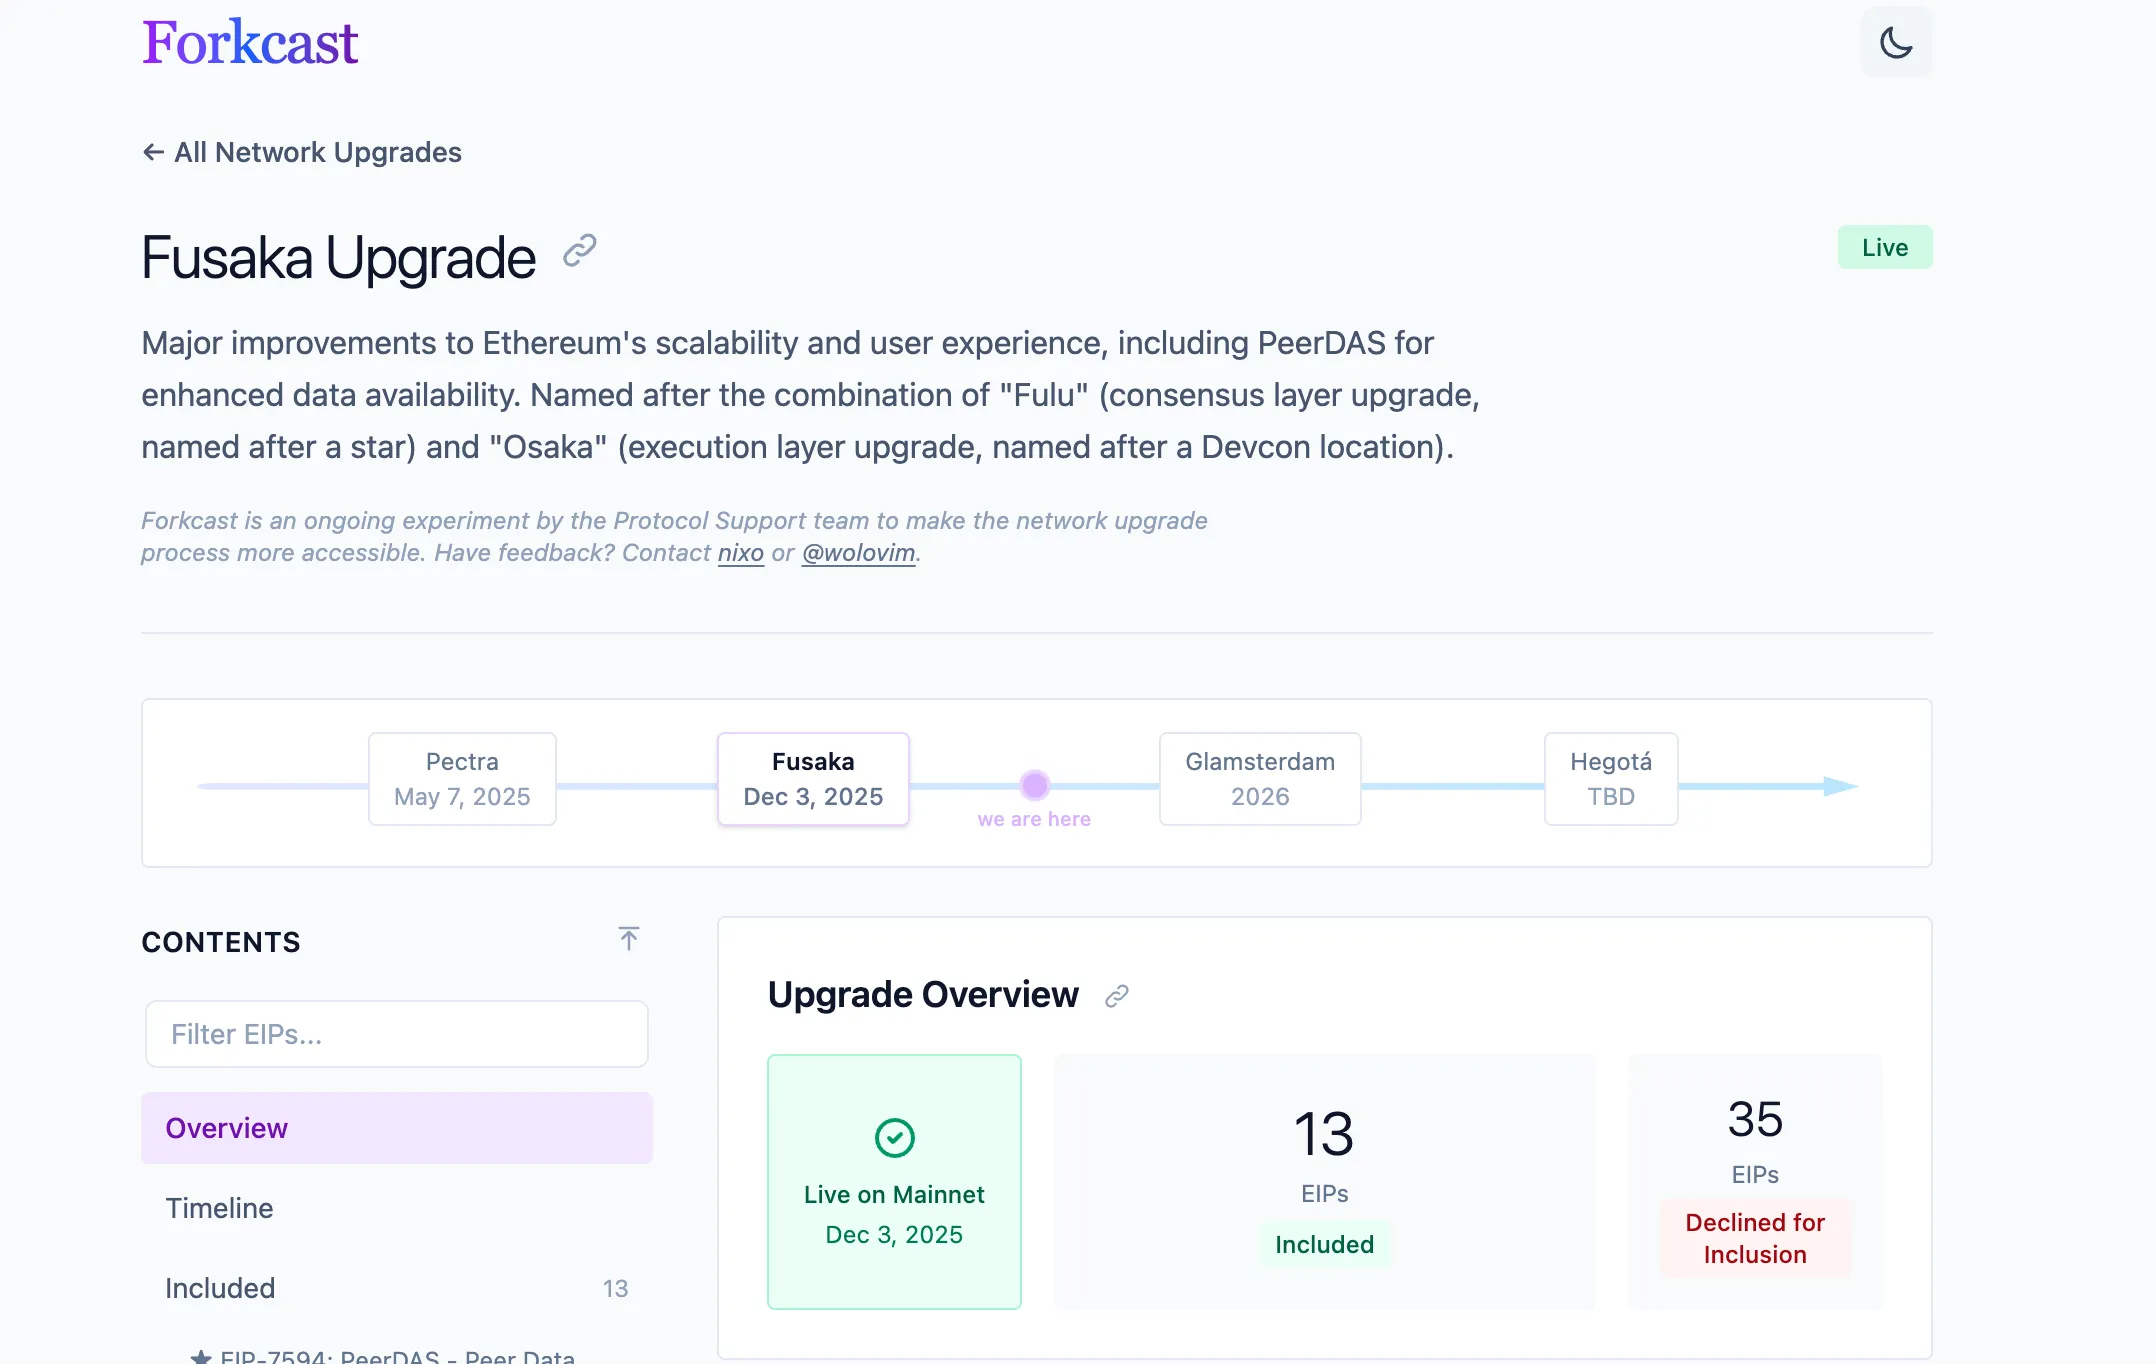Click scroll-to-top arrow beside Contents

click(628, 939)
